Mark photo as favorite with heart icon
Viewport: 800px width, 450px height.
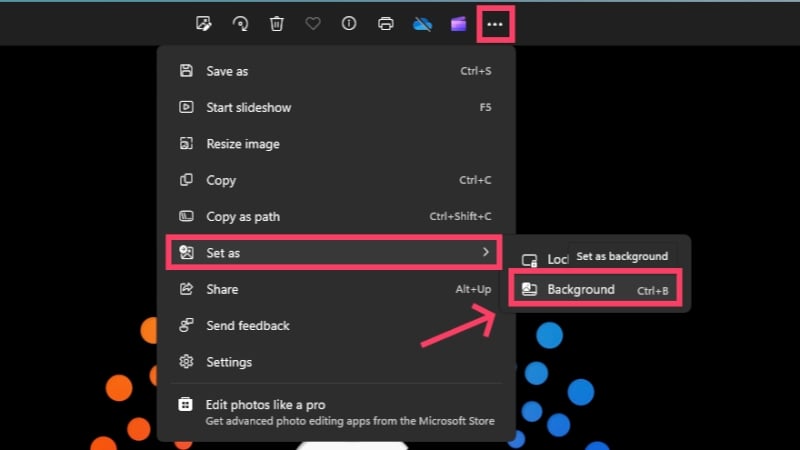coord(313,23)
